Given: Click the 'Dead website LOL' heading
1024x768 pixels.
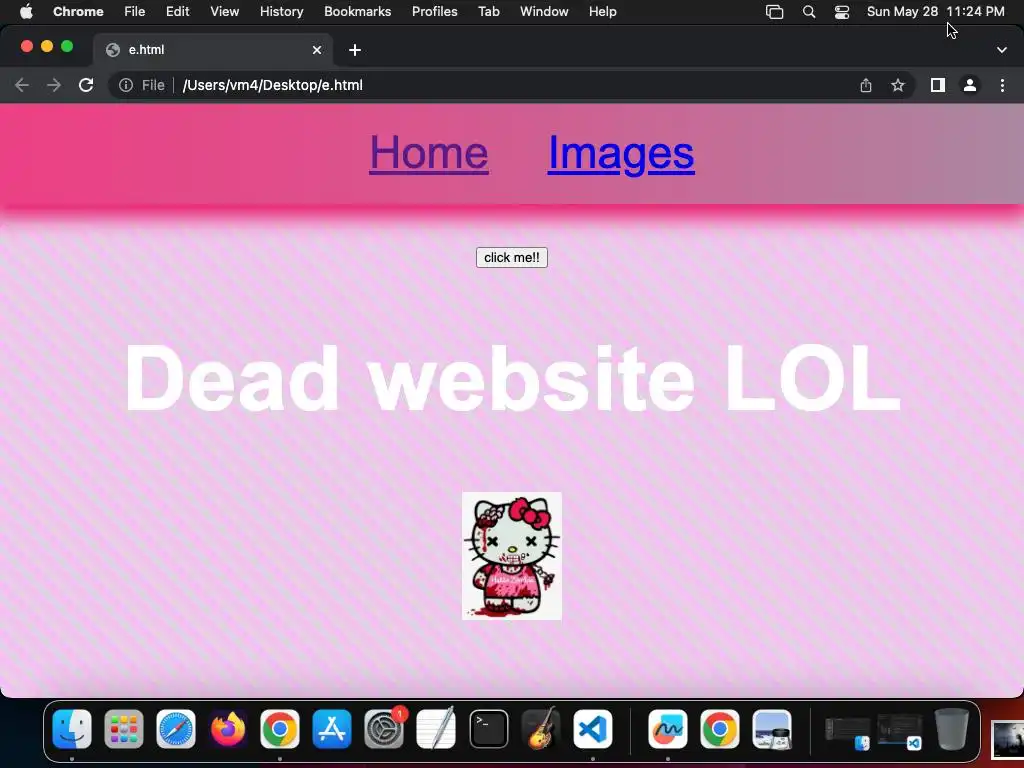Looking at the screenshot, I should pos(512,377).
